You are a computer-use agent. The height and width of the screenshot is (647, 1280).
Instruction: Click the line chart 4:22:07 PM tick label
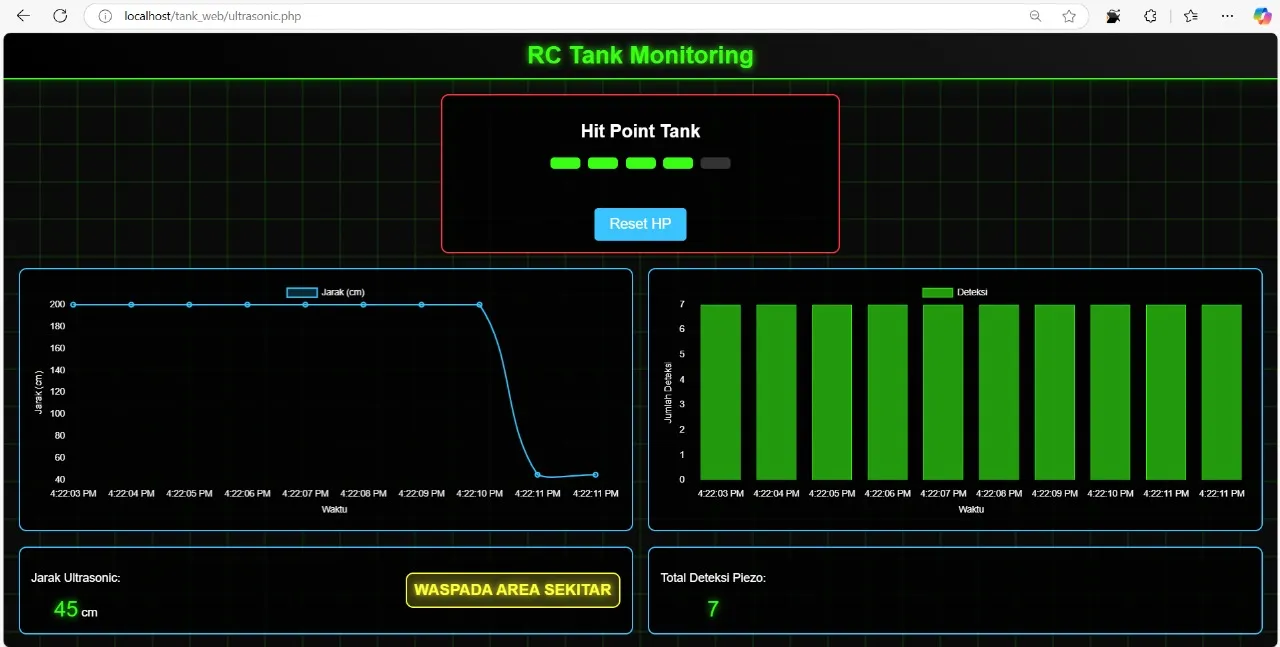point(305,493)
